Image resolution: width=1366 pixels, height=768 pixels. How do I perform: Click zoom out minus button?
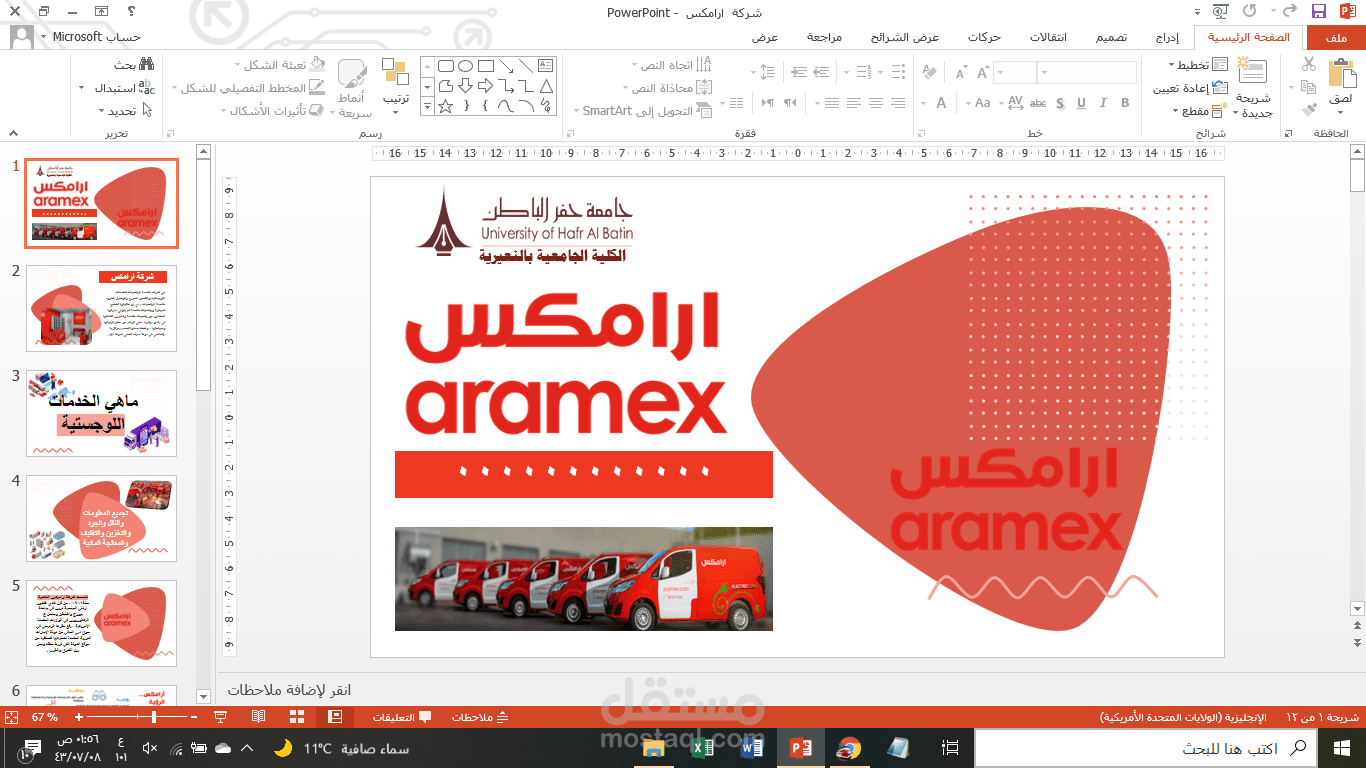(x=194, y=717)
